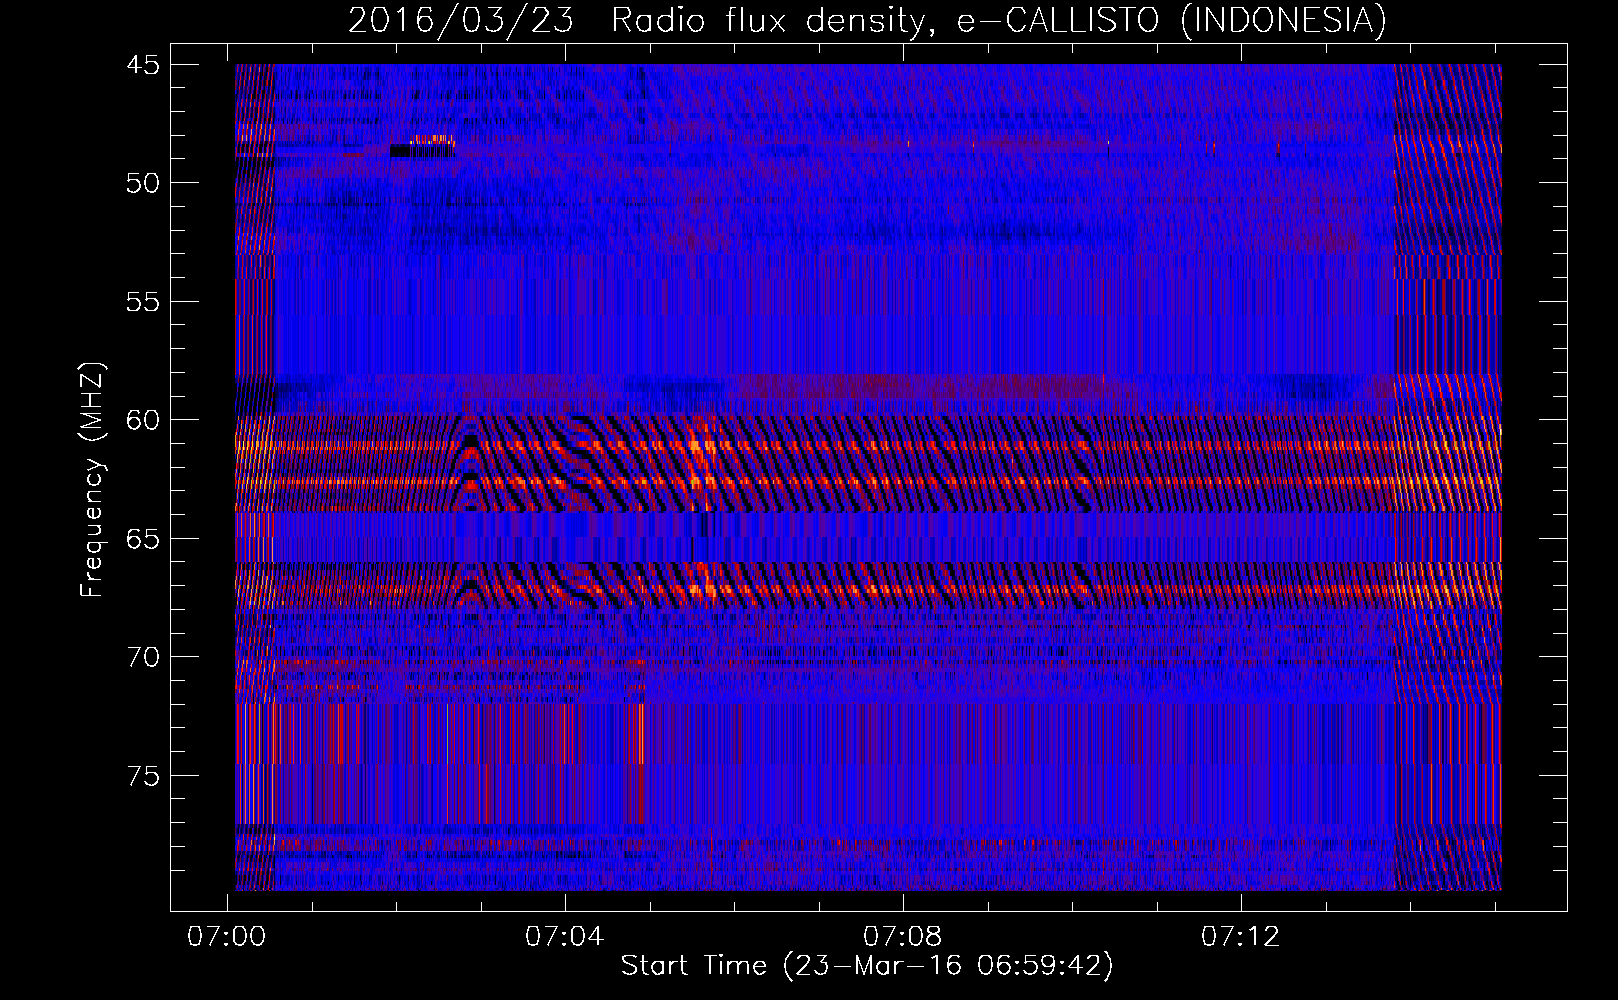Viewport: 1618px width, 1000px height.
Task: Click the 07:04 time tick label
Action: [x=565, y=937]
